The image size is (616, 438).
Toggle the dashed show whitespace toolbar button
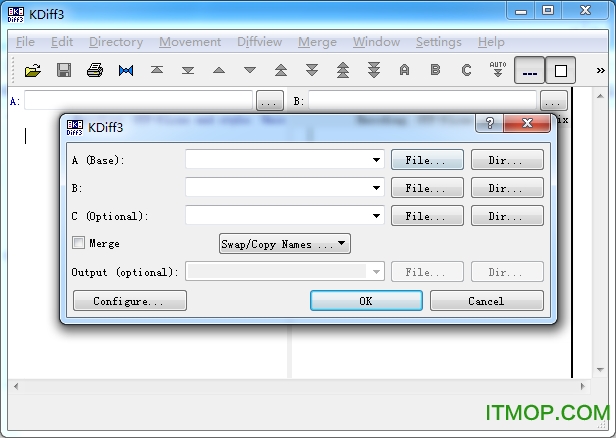click(530, 70)
